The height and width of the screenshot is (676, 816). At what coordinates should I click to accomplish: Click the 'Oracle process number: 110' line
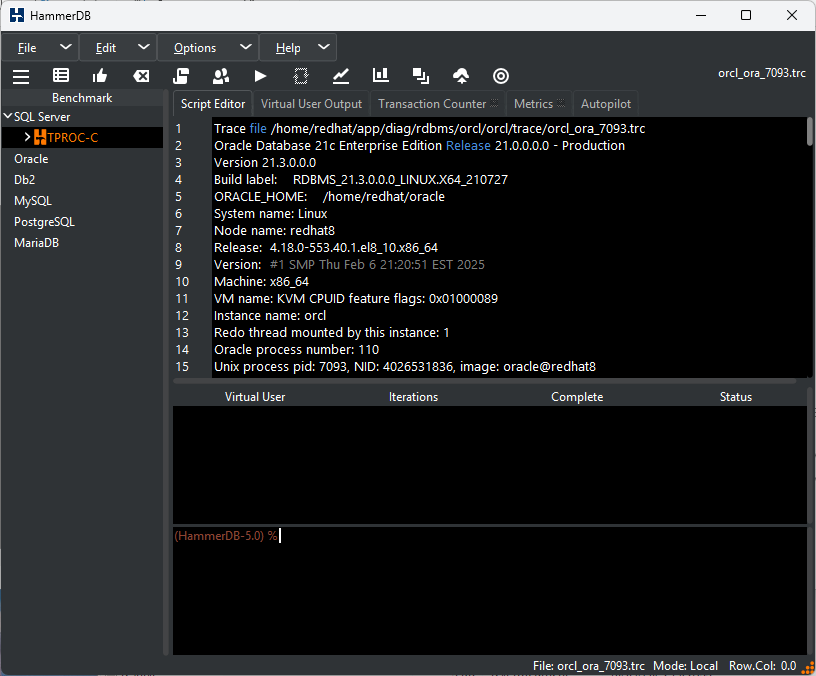coord(297,349)
